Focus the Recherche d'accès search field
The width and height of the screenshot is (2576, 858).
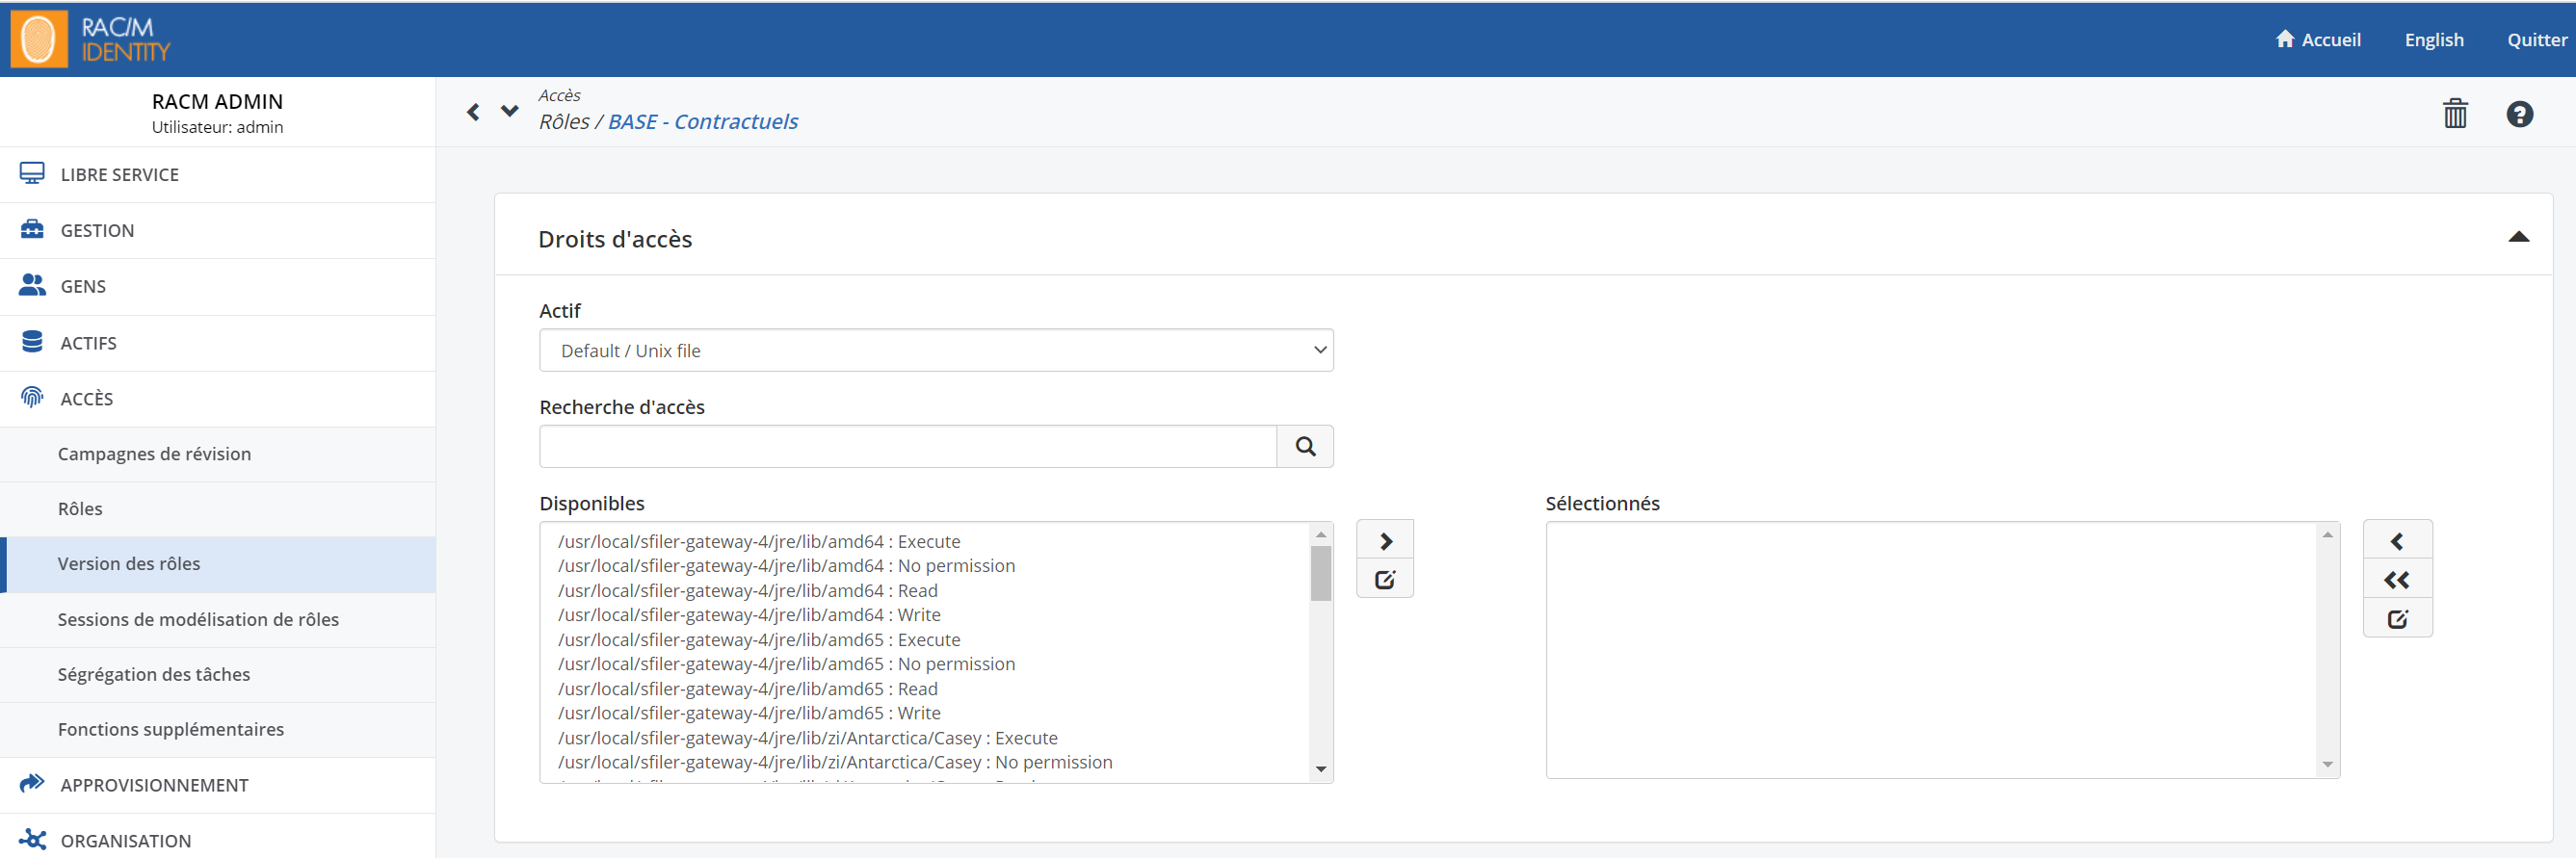pyautogui.click(x=908, y=446)
